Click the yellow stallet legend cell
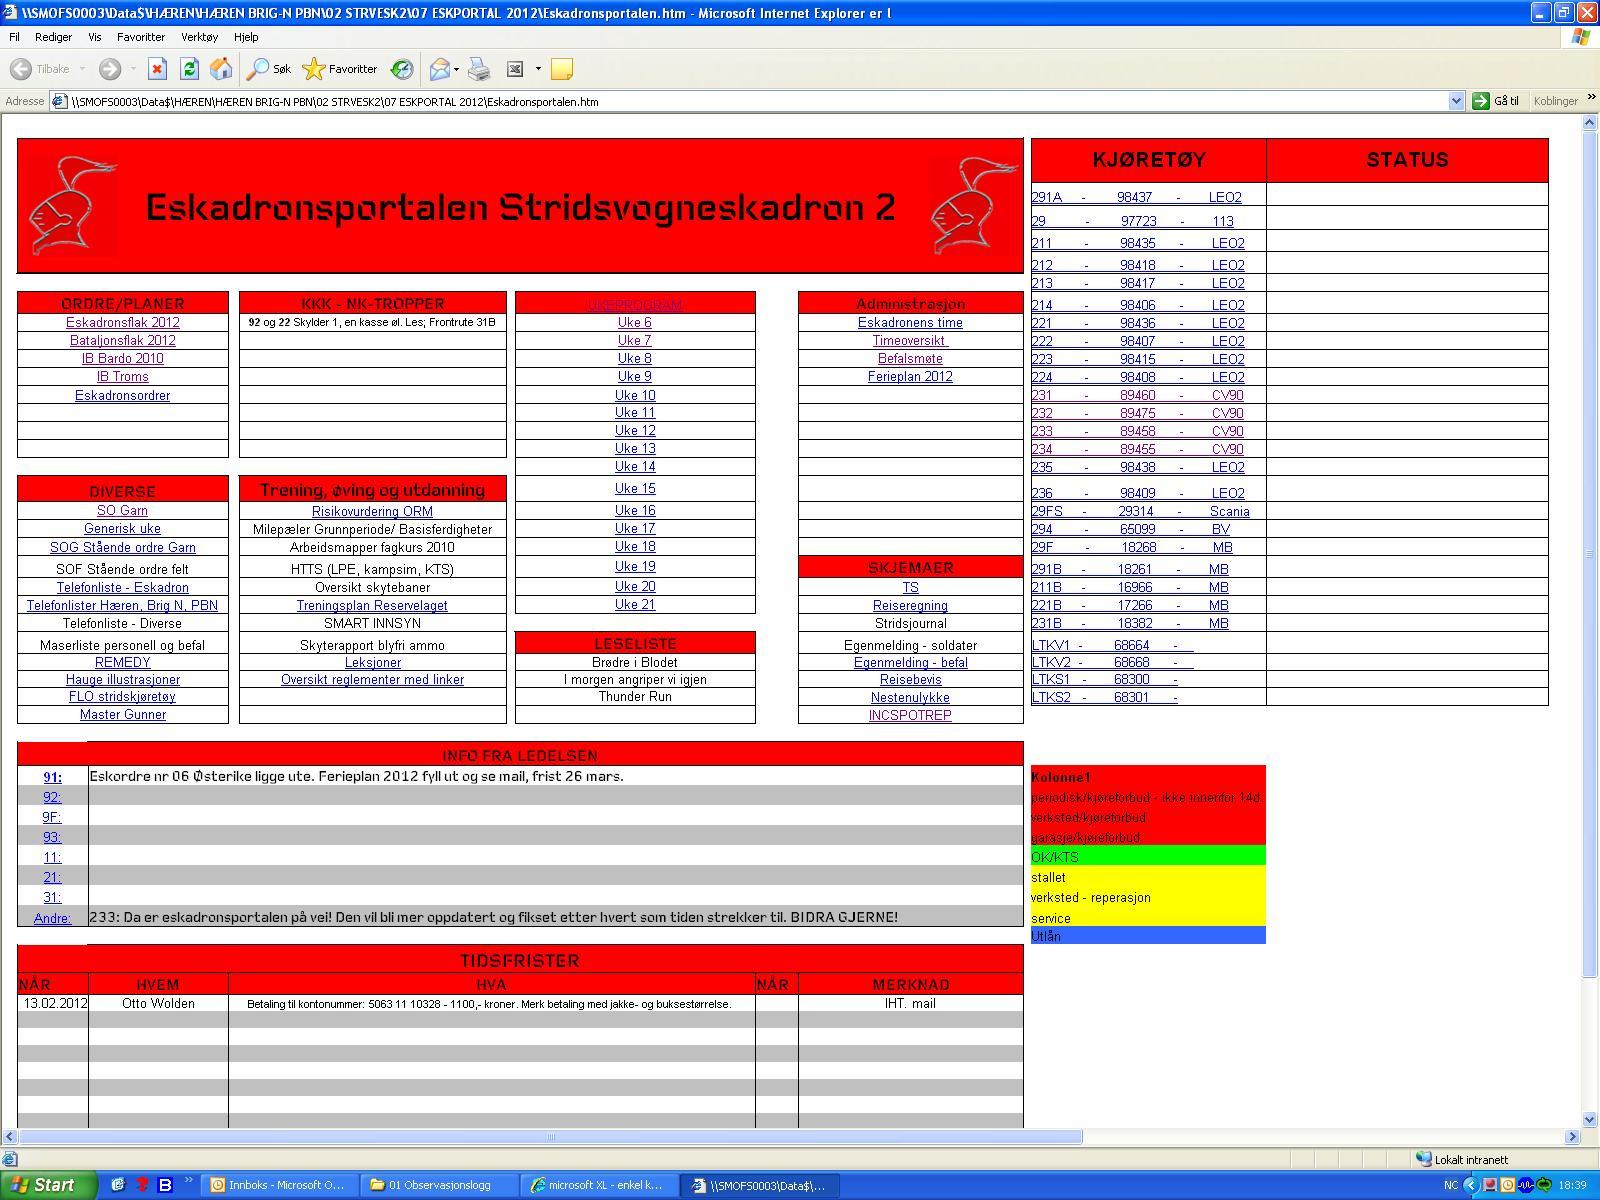 point(1148,877)
